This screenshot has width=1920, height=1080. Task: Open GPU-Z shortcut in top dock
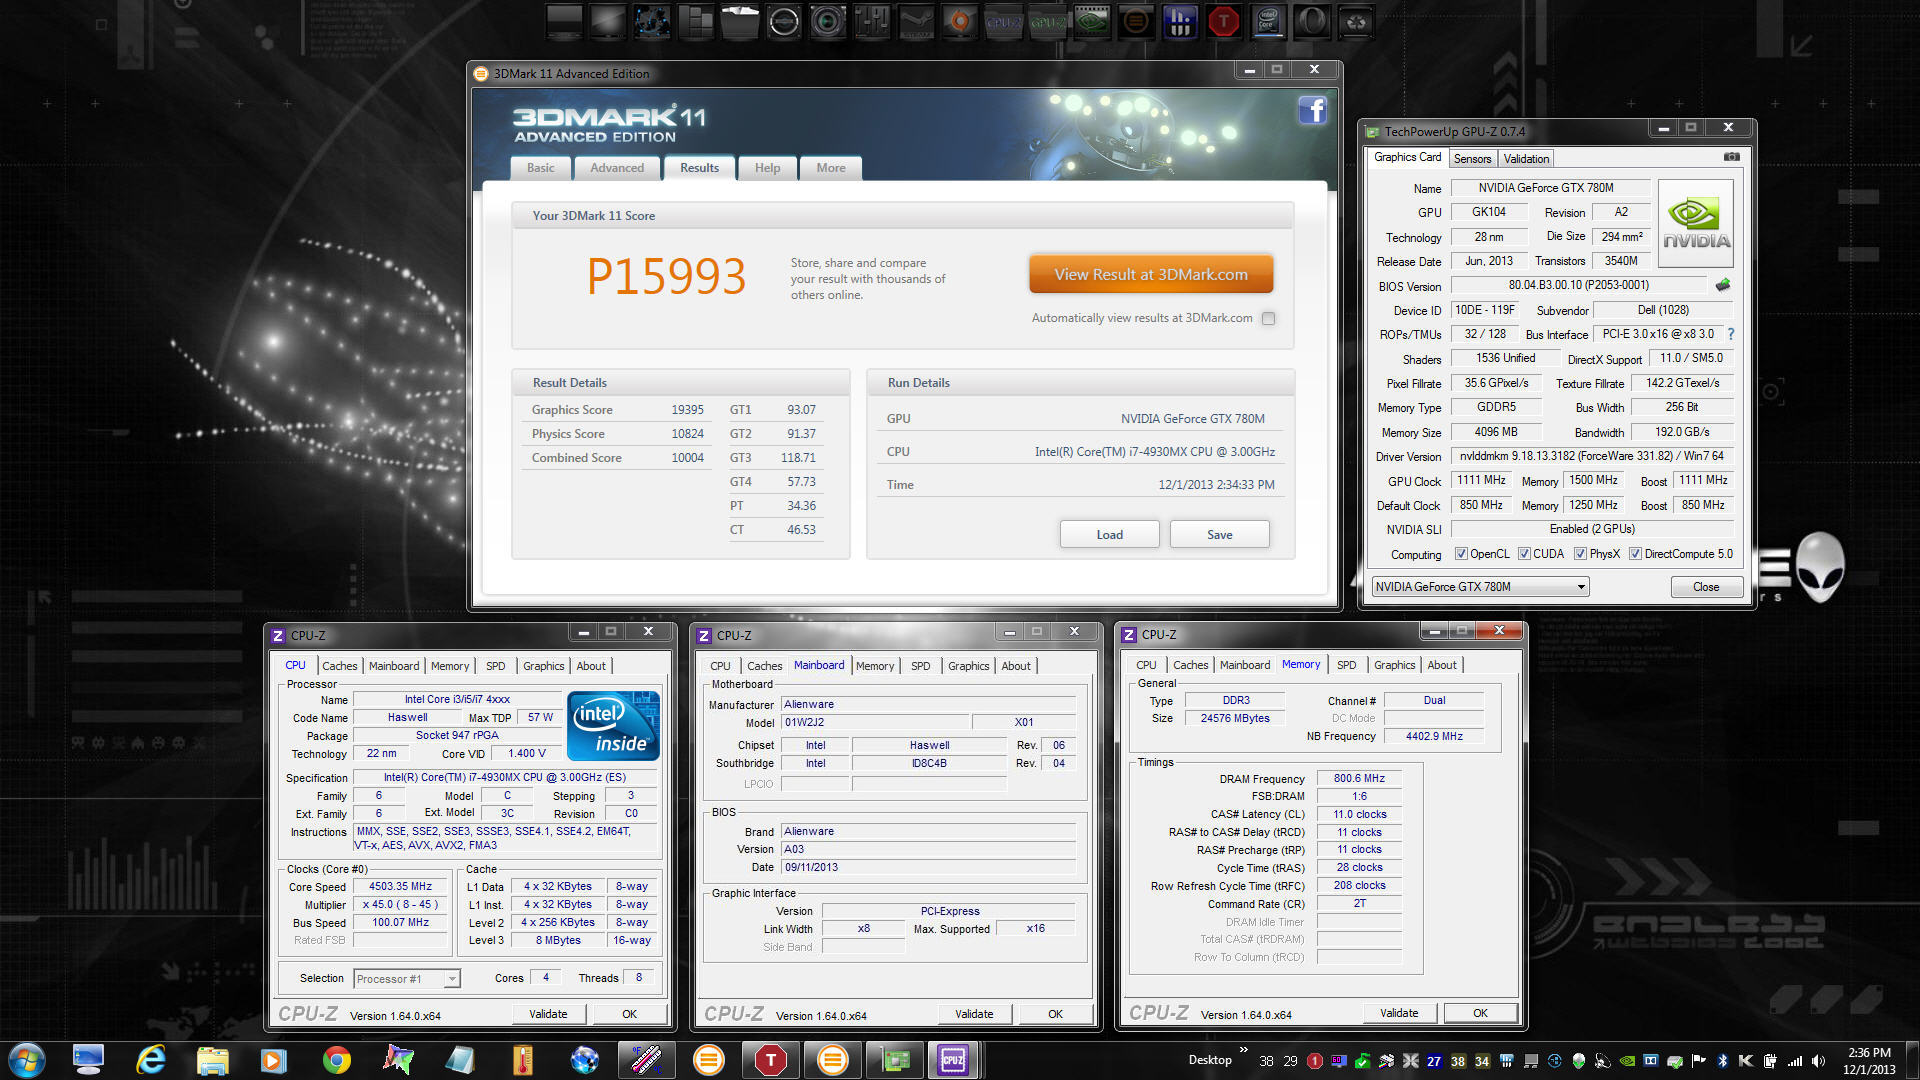pyautogui.click(x=1047, y=21)
